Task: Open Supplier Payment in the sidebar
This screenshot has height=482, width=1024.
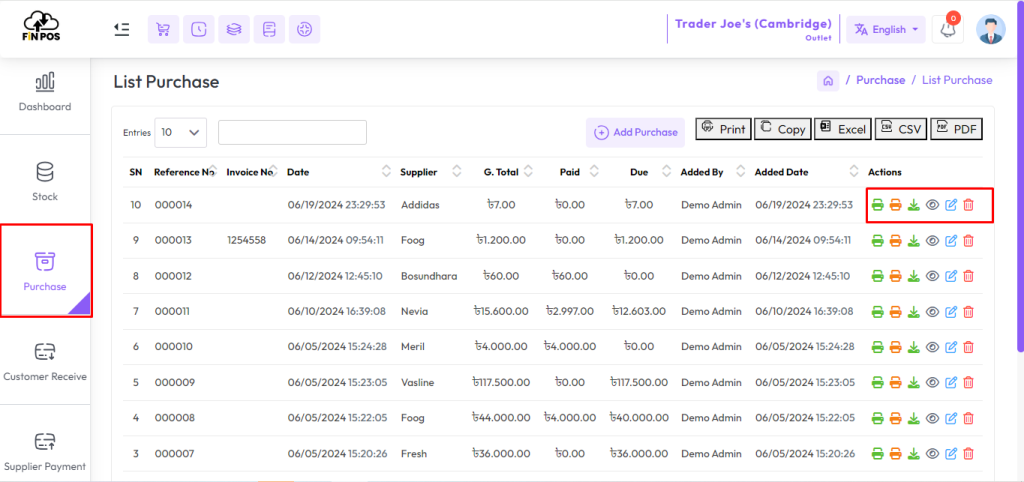Action: point(44,451)
